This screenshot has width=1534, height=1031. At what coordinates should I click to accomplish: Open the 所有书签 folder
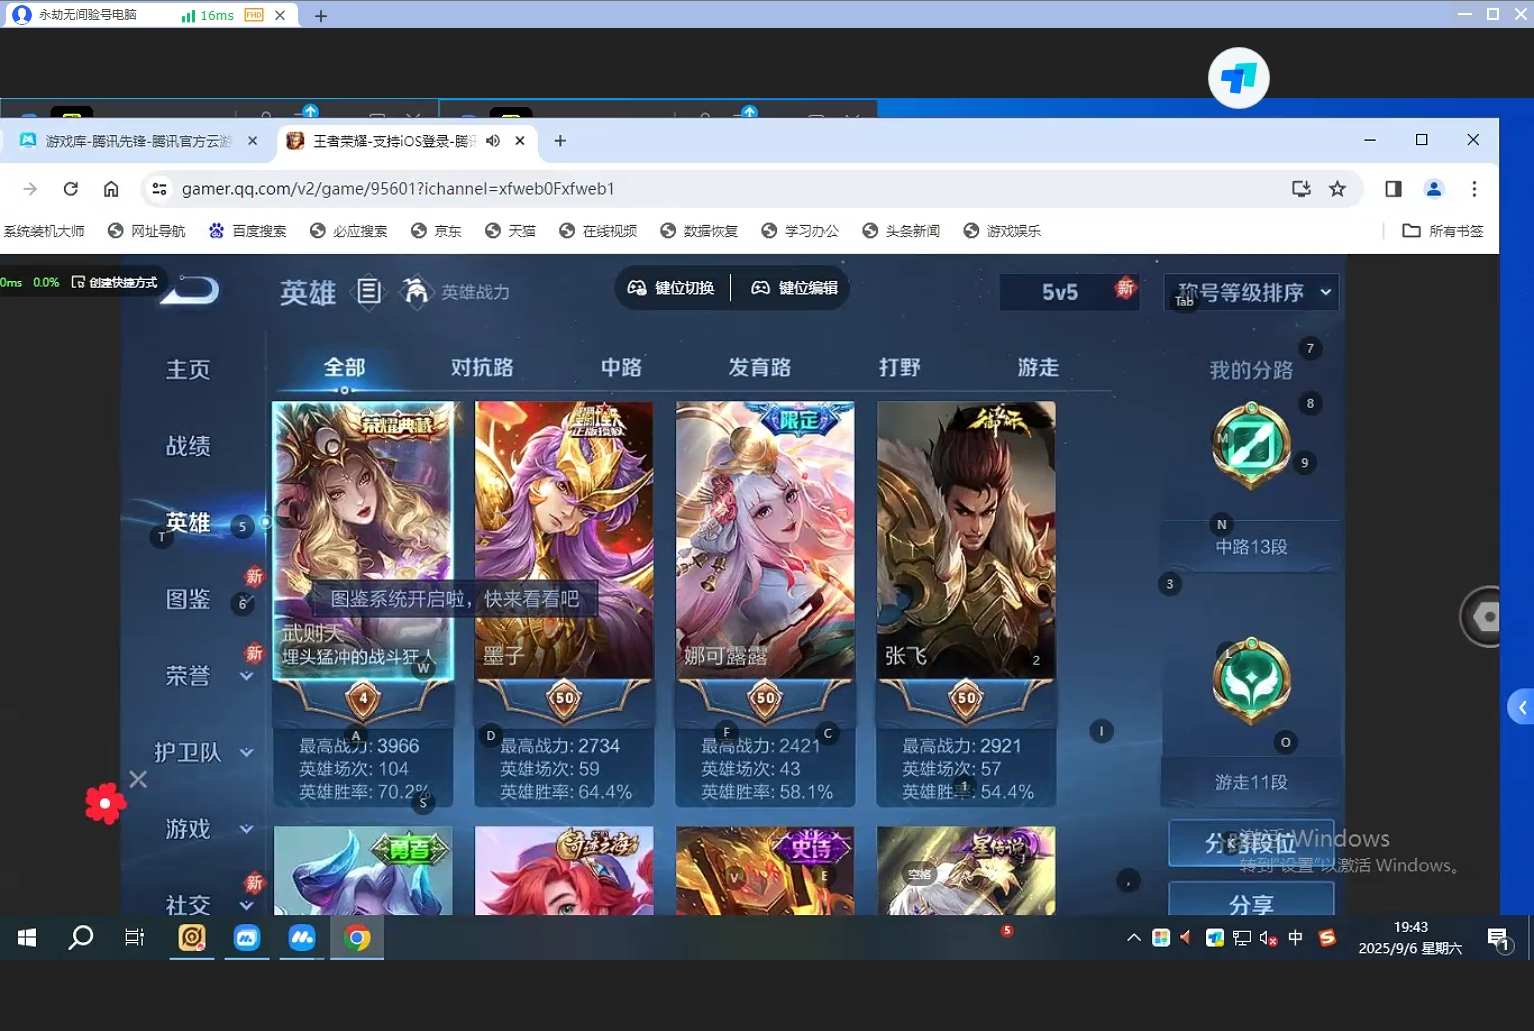click(x=1443, y=231)
